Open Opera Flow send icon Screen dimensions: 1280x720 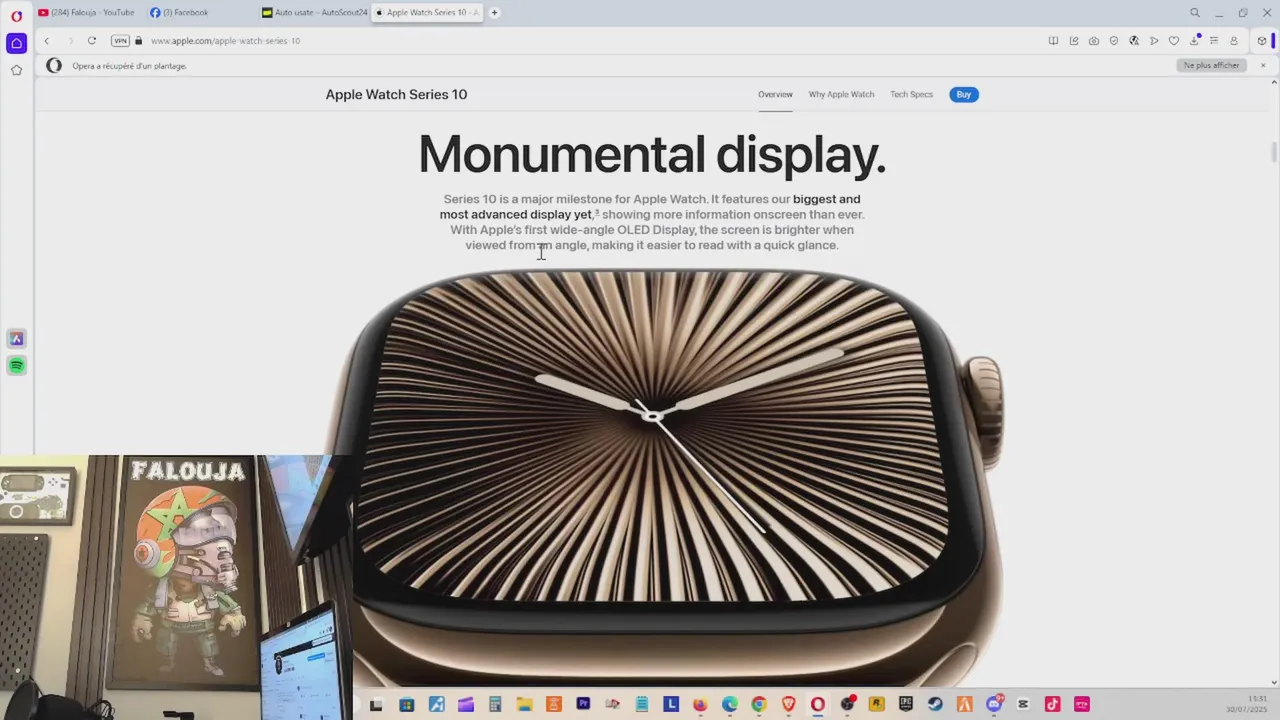coord(1154,41)
